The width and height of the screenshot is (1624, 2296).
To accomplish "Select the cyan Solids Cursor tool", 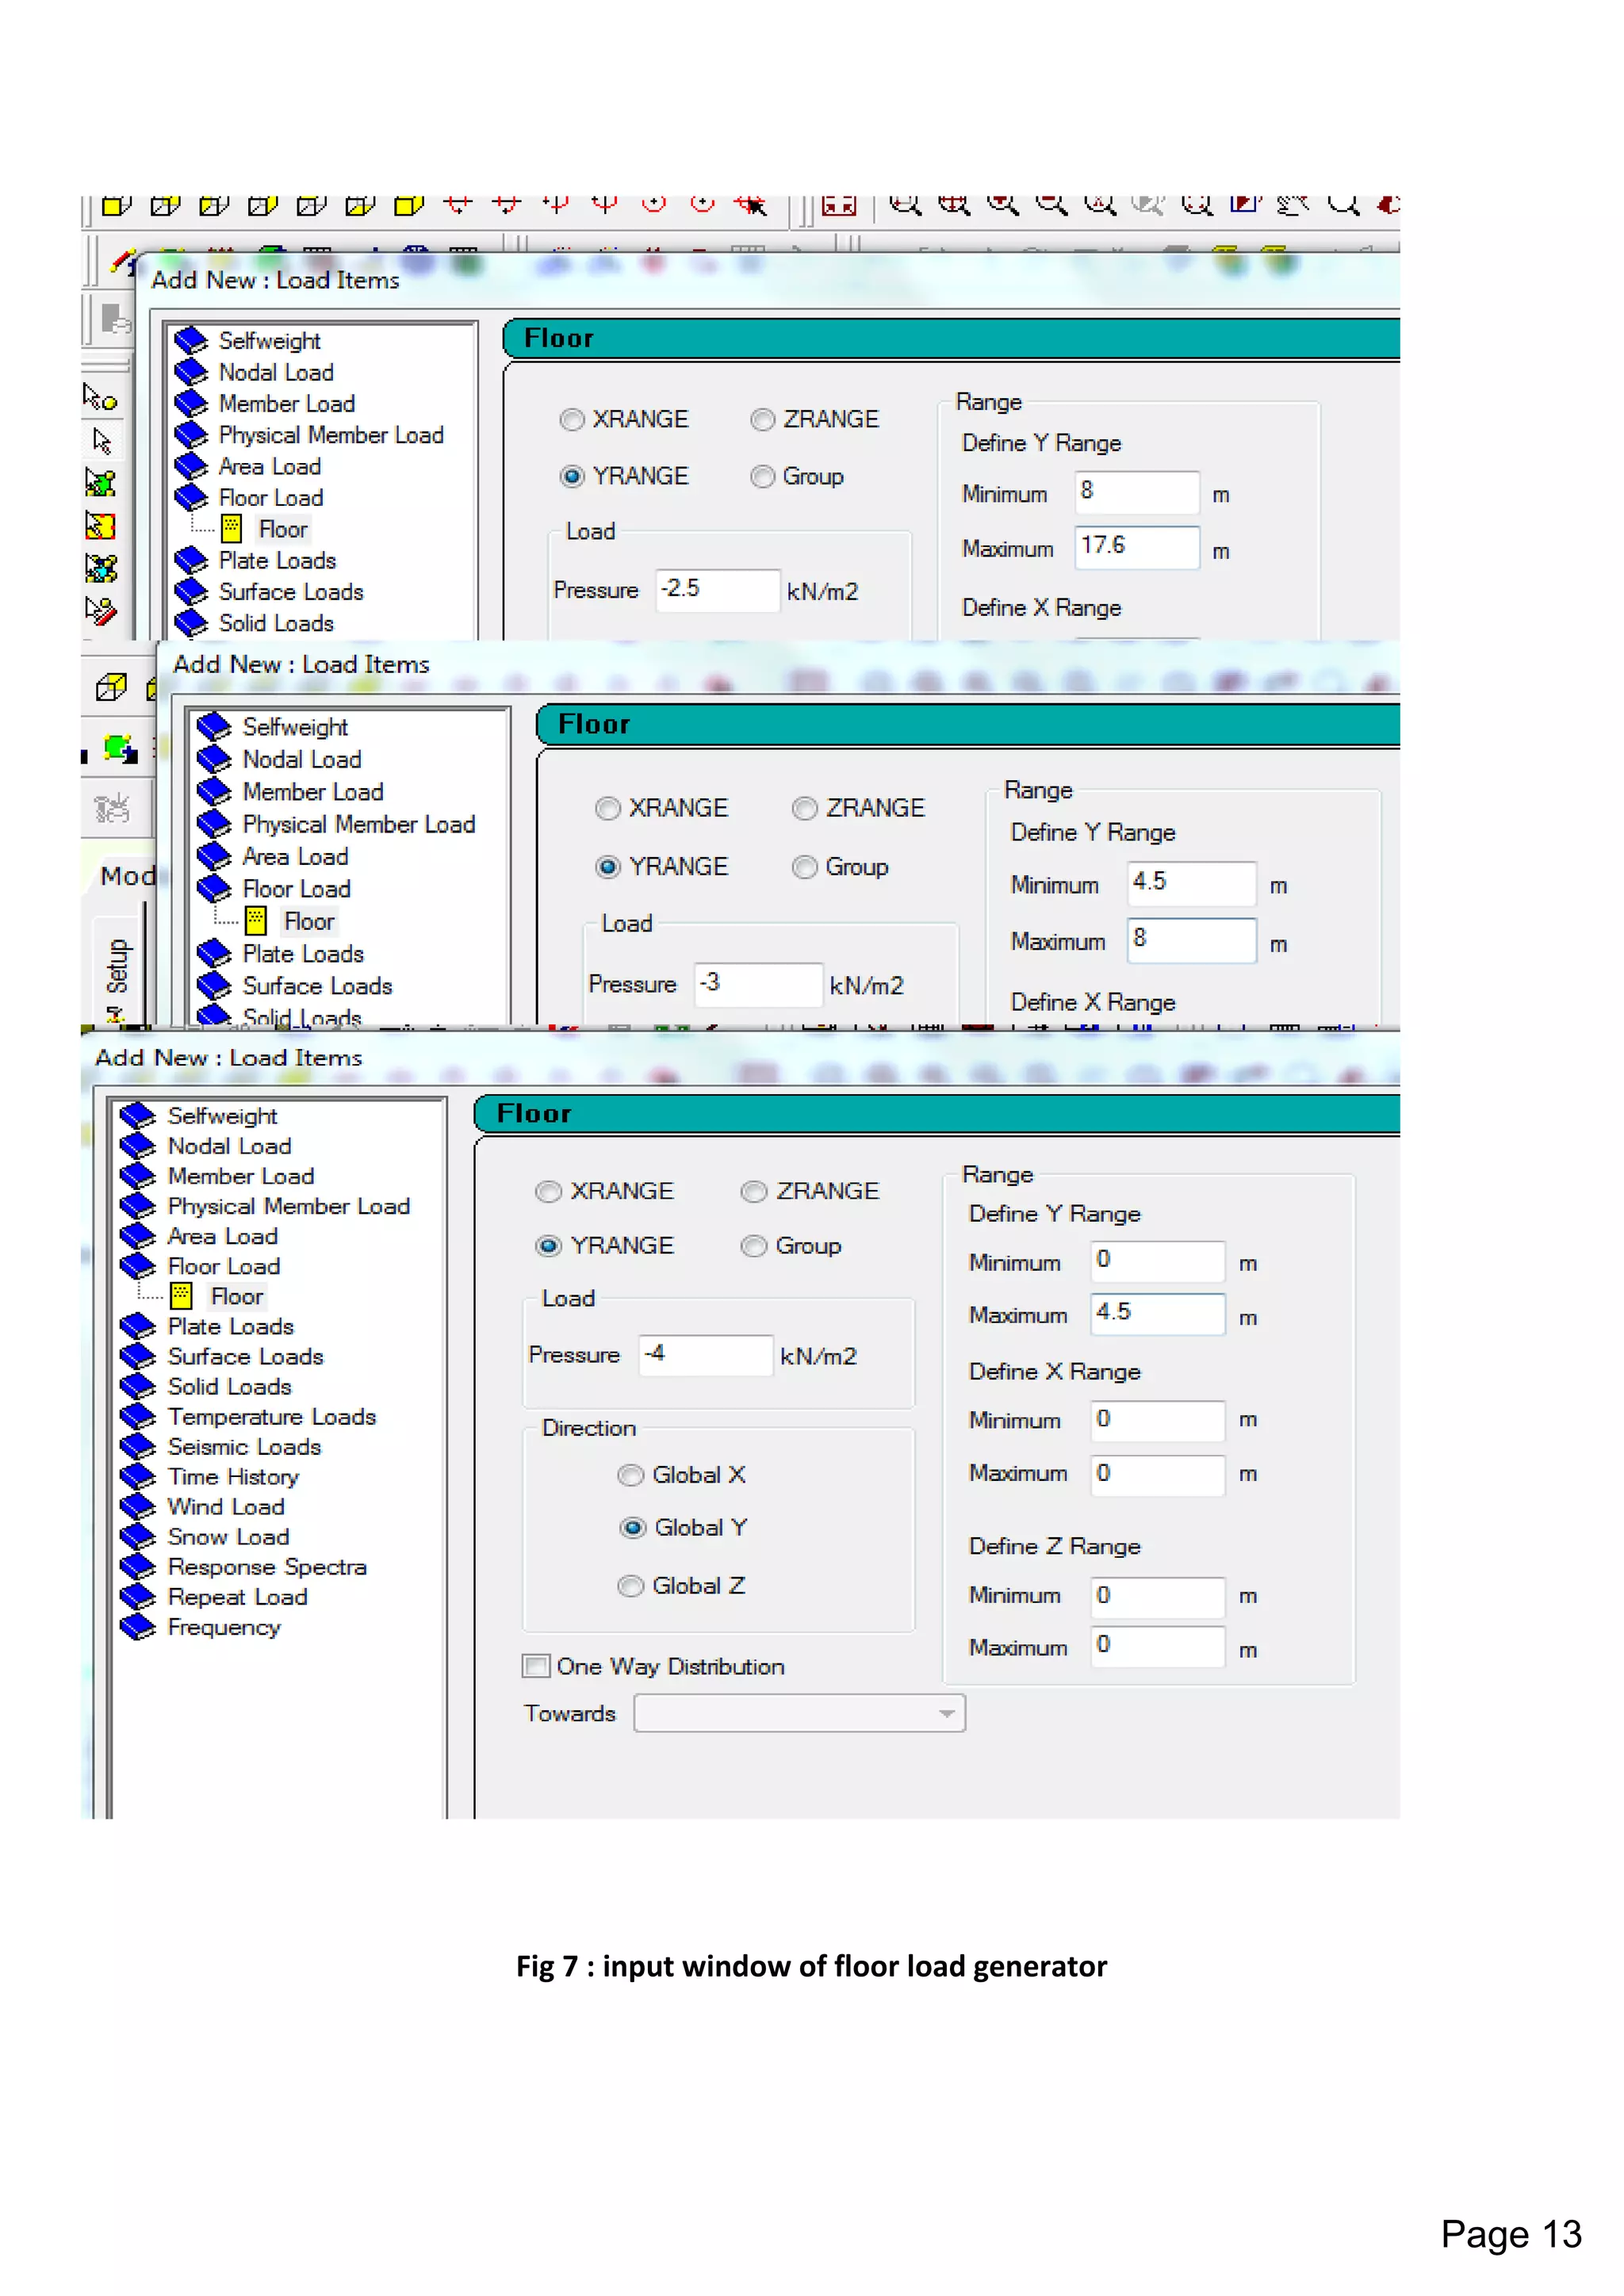I will 100,568.
